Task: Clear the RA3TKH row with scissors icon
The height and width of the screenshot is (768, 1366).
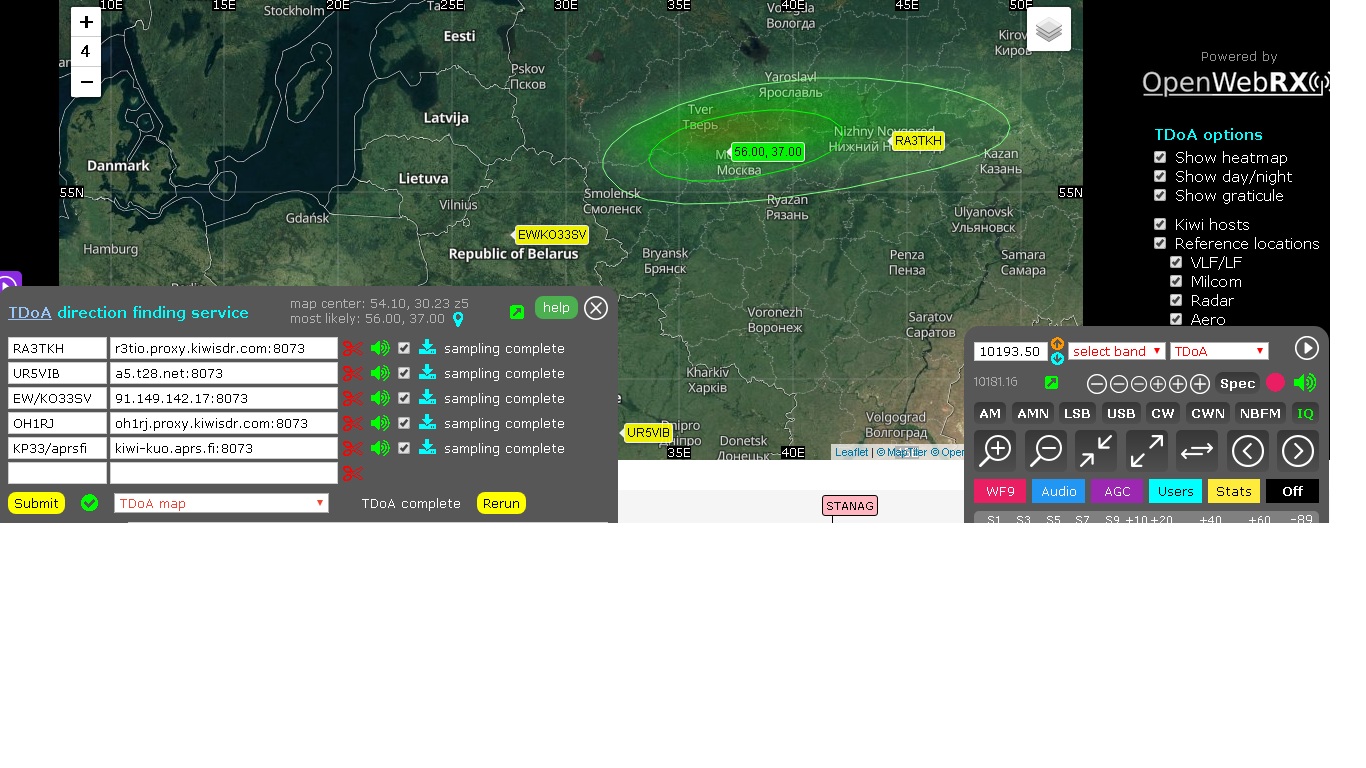Action: [x=353, y=348]
